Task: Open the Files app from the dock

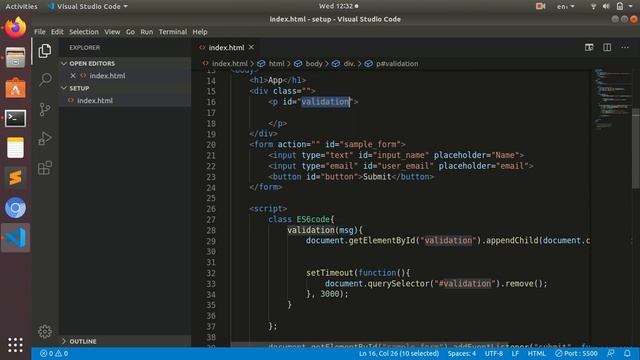Action: [x=16, y=57]
